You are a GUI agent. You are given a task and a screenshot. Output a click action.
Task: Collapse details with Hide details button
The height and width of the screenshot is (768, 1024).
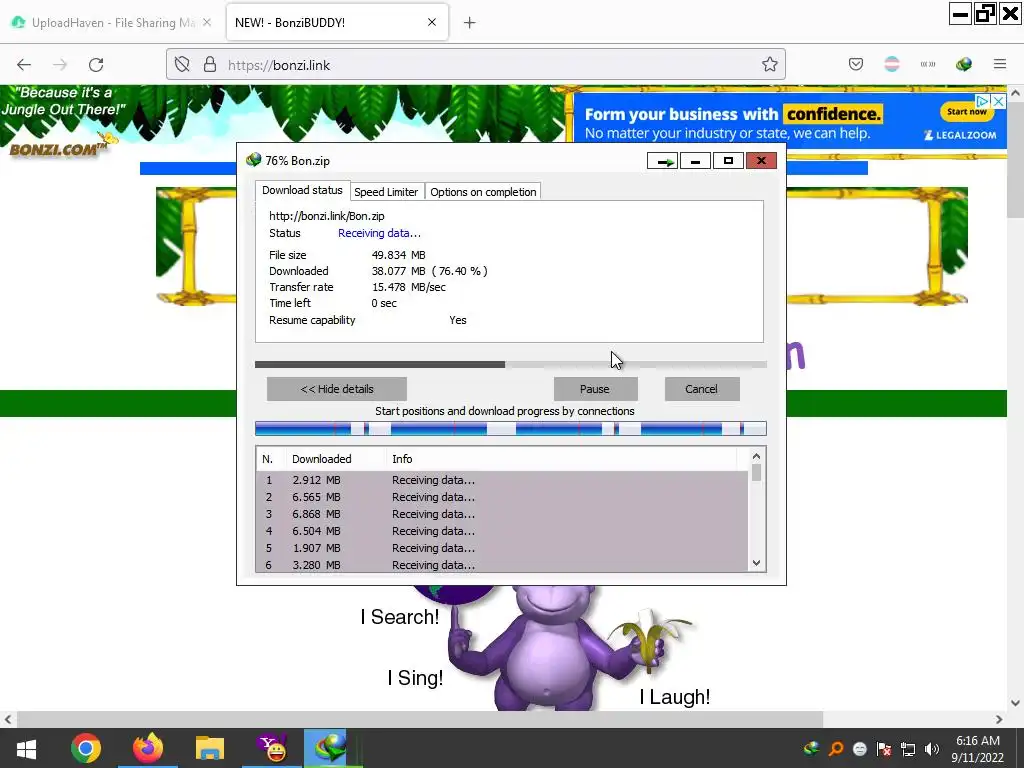(337, 389)
